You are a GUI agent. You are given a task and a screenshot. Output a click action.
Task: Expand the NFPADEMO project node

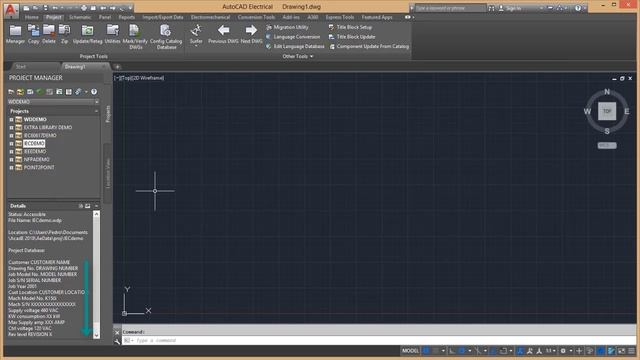click(11, 160)
